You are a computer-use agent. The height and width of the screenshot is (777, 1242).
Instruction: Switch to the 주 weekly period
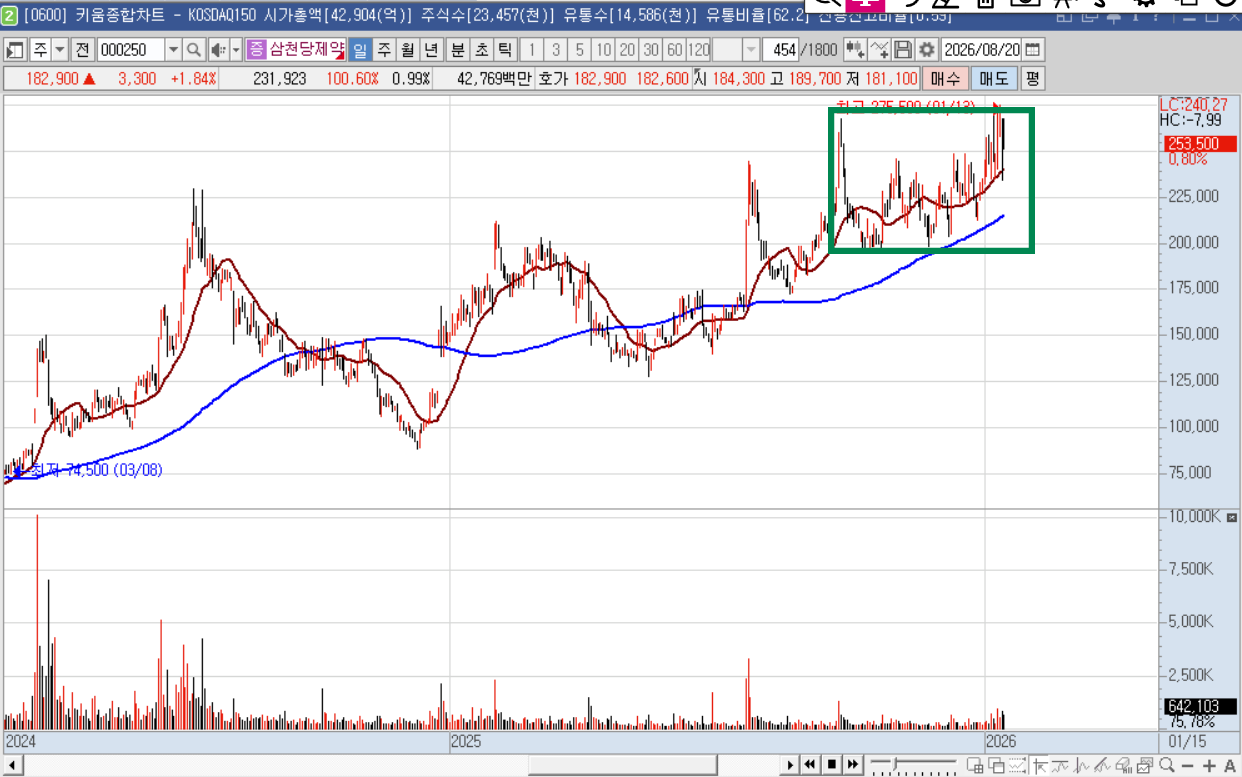[384, 50]
